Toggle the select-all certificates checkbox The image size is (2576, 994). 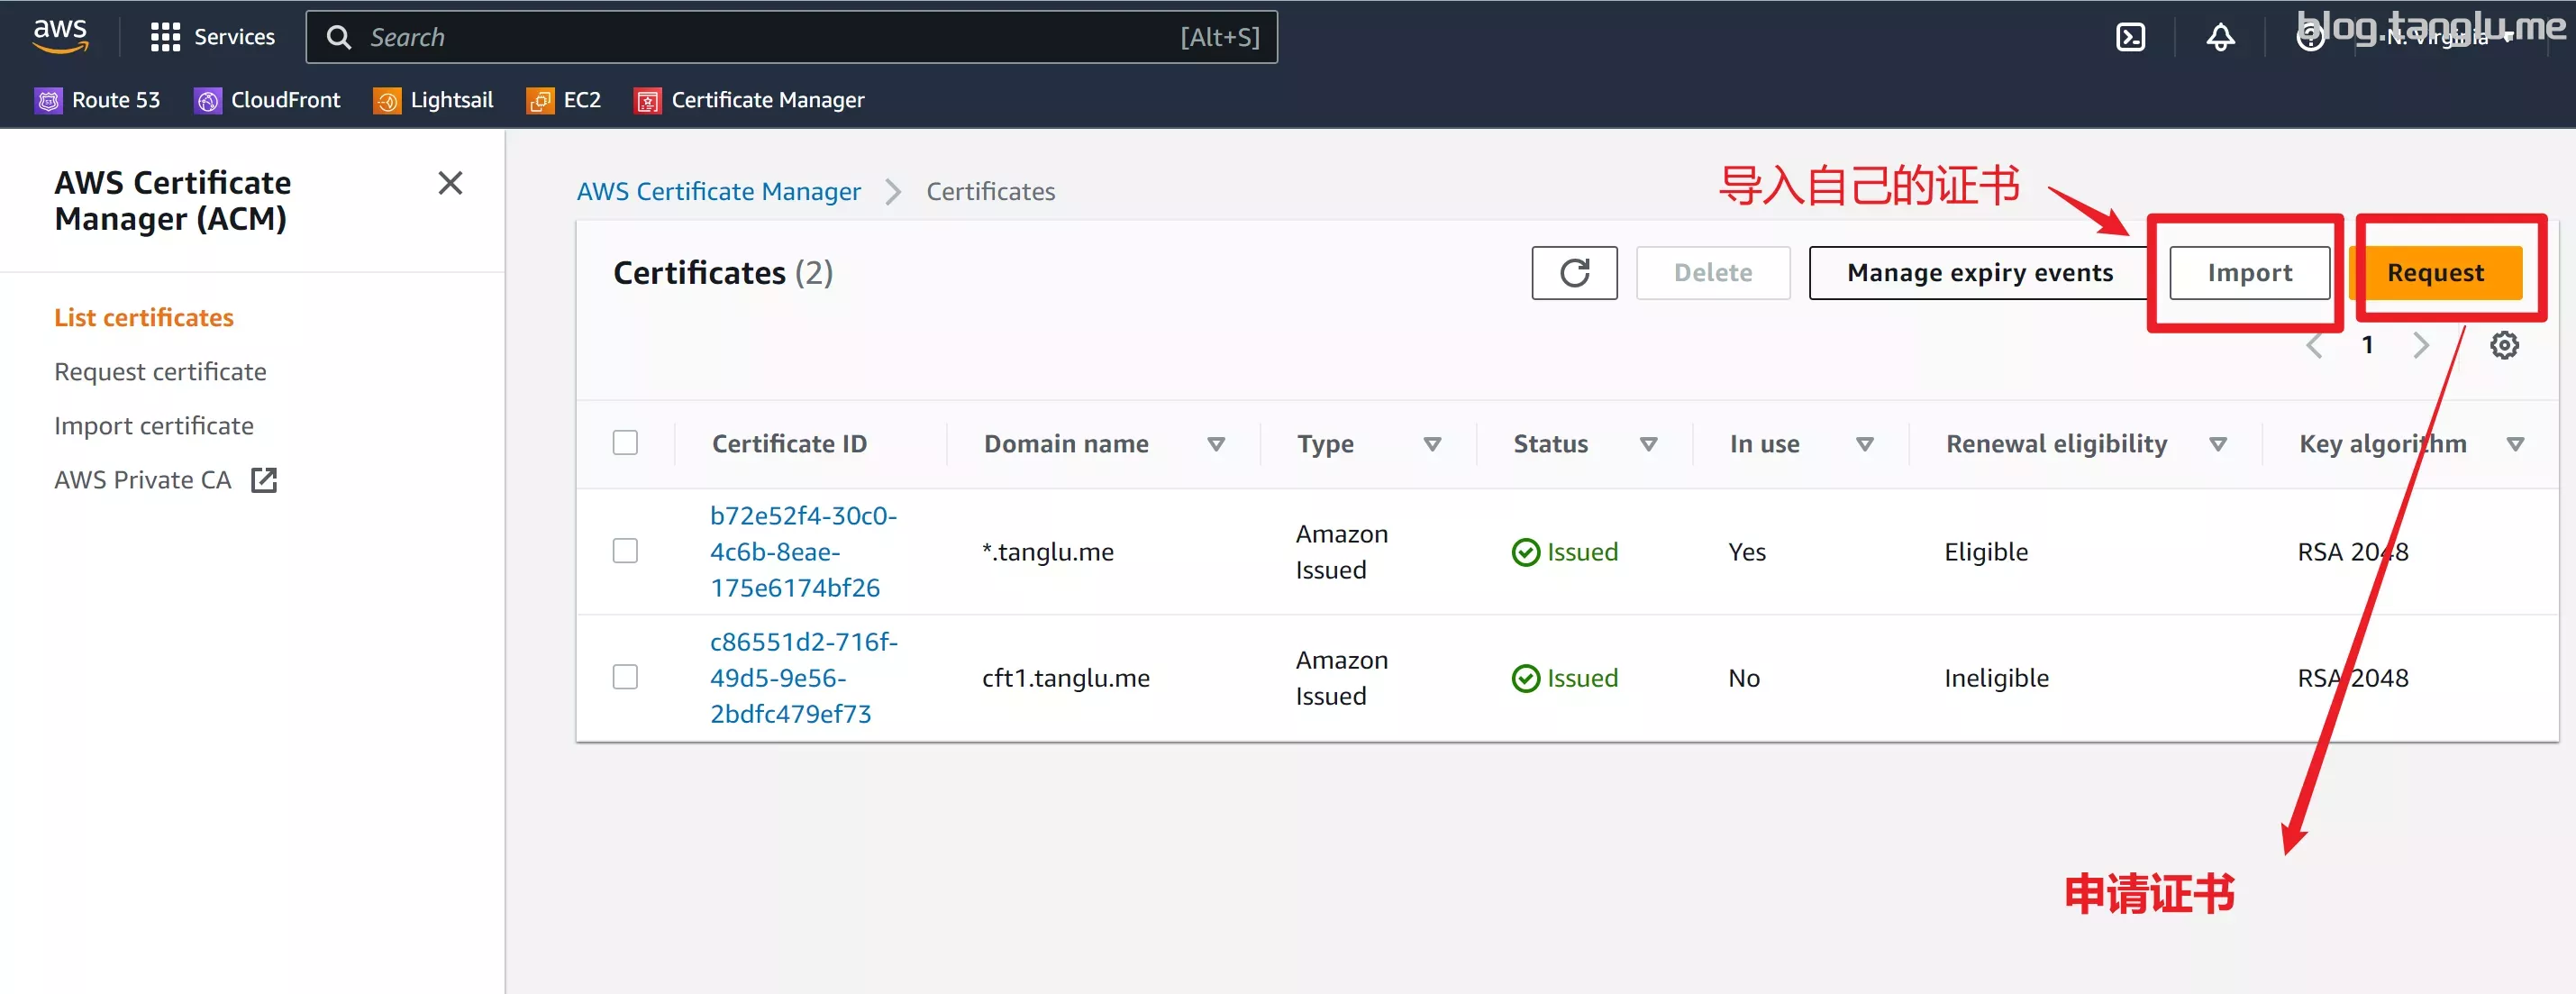pos(625,443)
